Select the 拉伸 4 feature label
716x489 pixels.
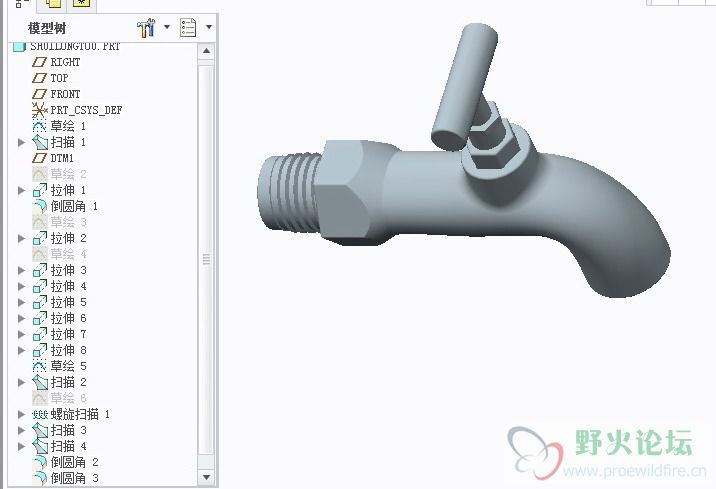(68, 286)
